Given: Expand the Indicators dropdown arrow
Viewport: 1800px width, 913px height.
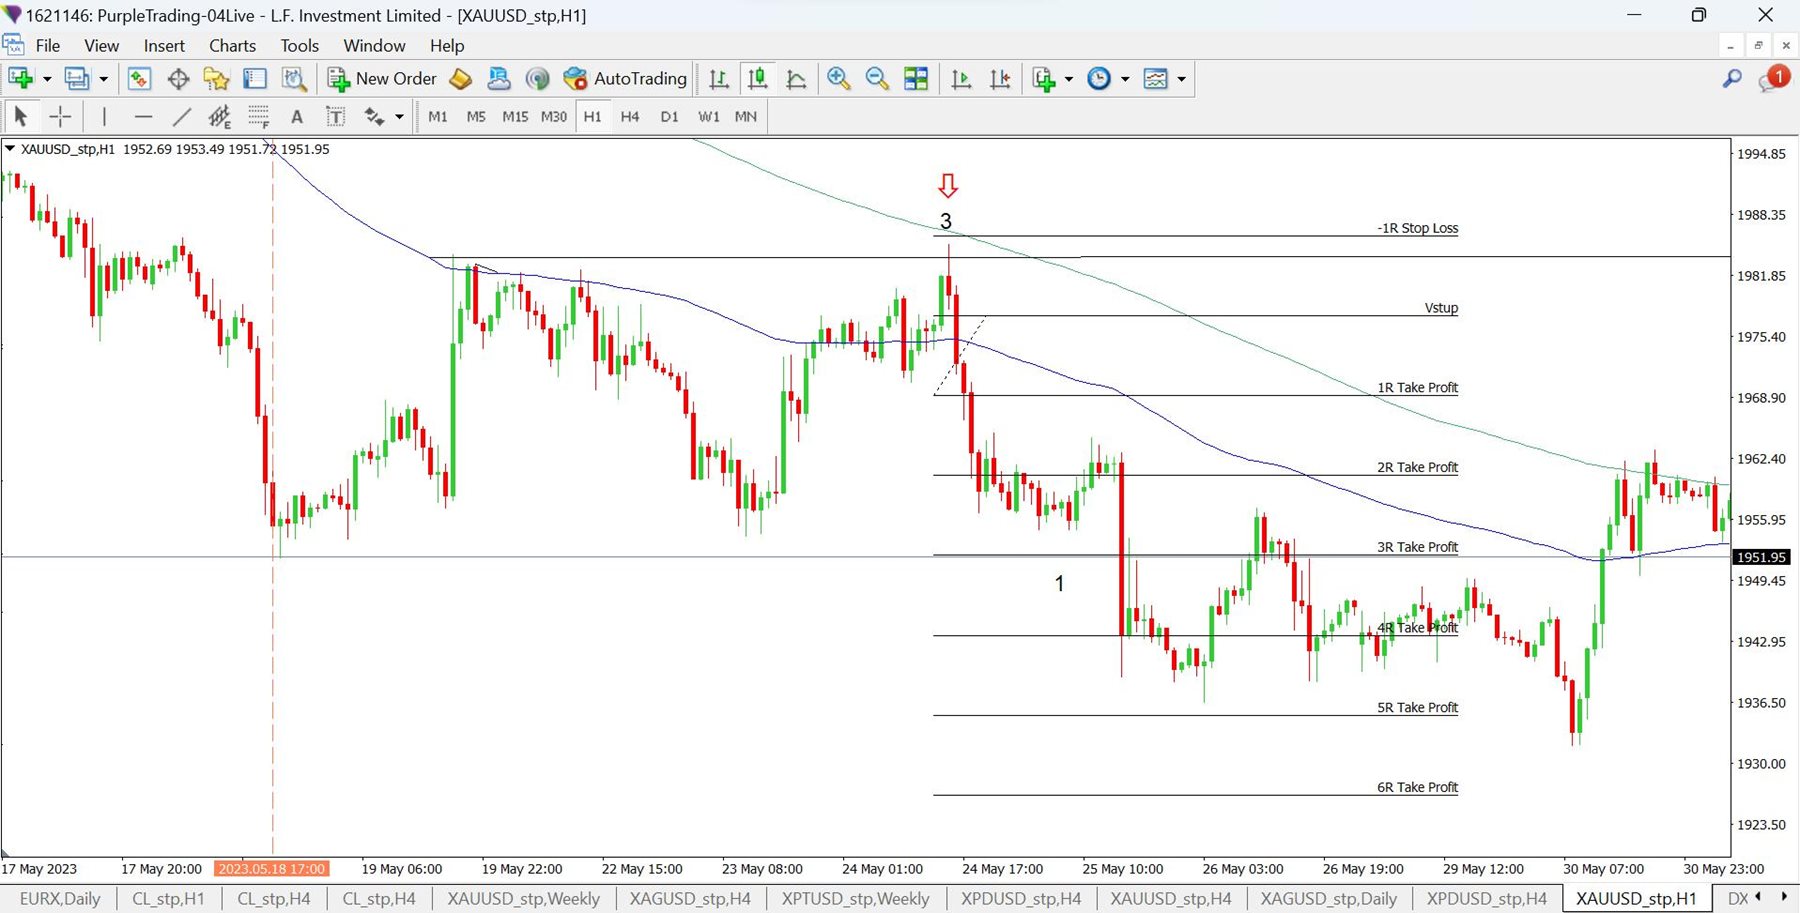Looking at the screenshot, I should (x=1069, y=79).
